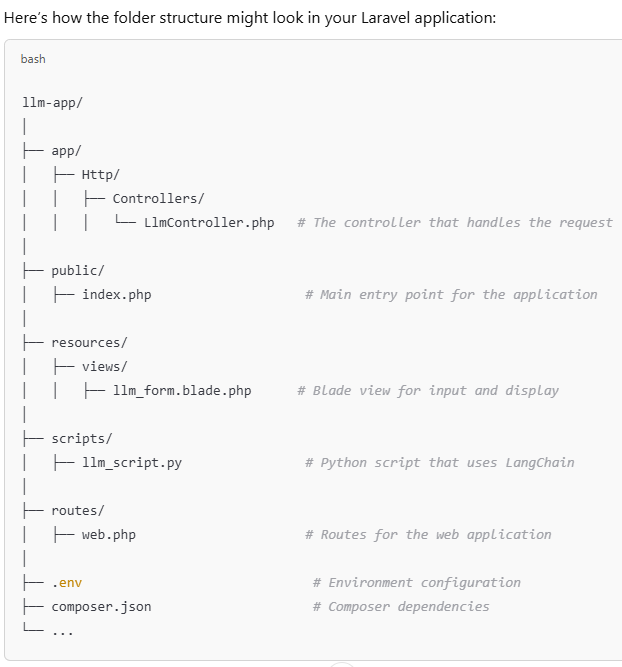Viewport: 622px width, 667px height.
Task: Select the Controllers/ folder name
Action: 158,199
